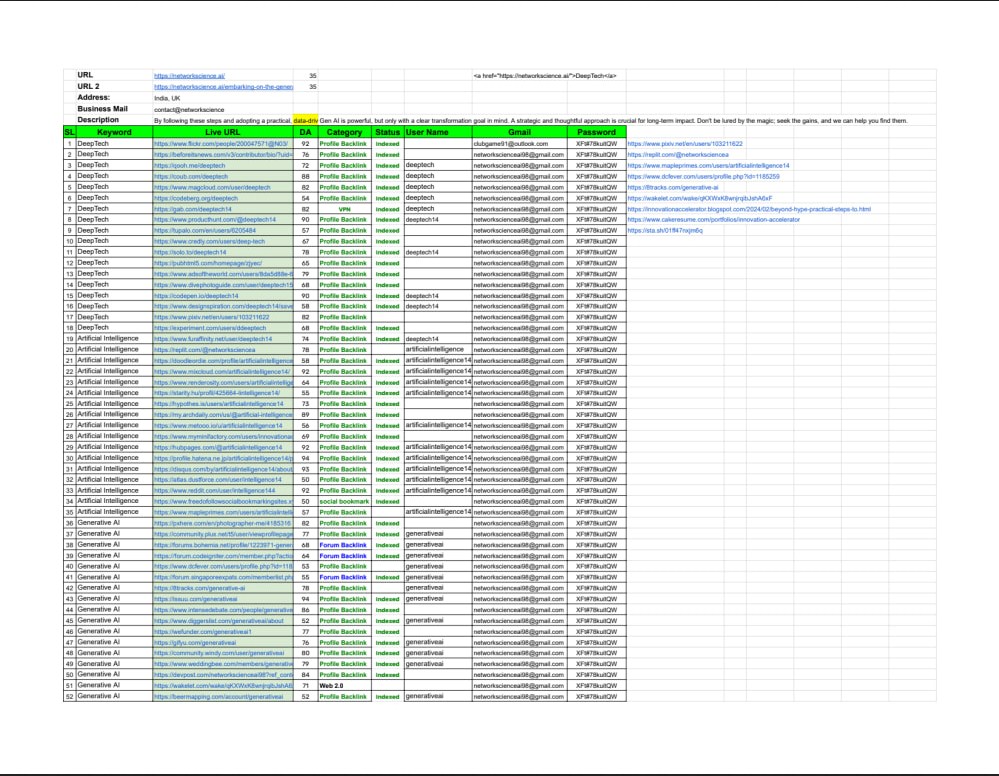The image size is (999, 776).
Task: Click the contact@networkscience Business Mail cell
Action: [190, 109]
